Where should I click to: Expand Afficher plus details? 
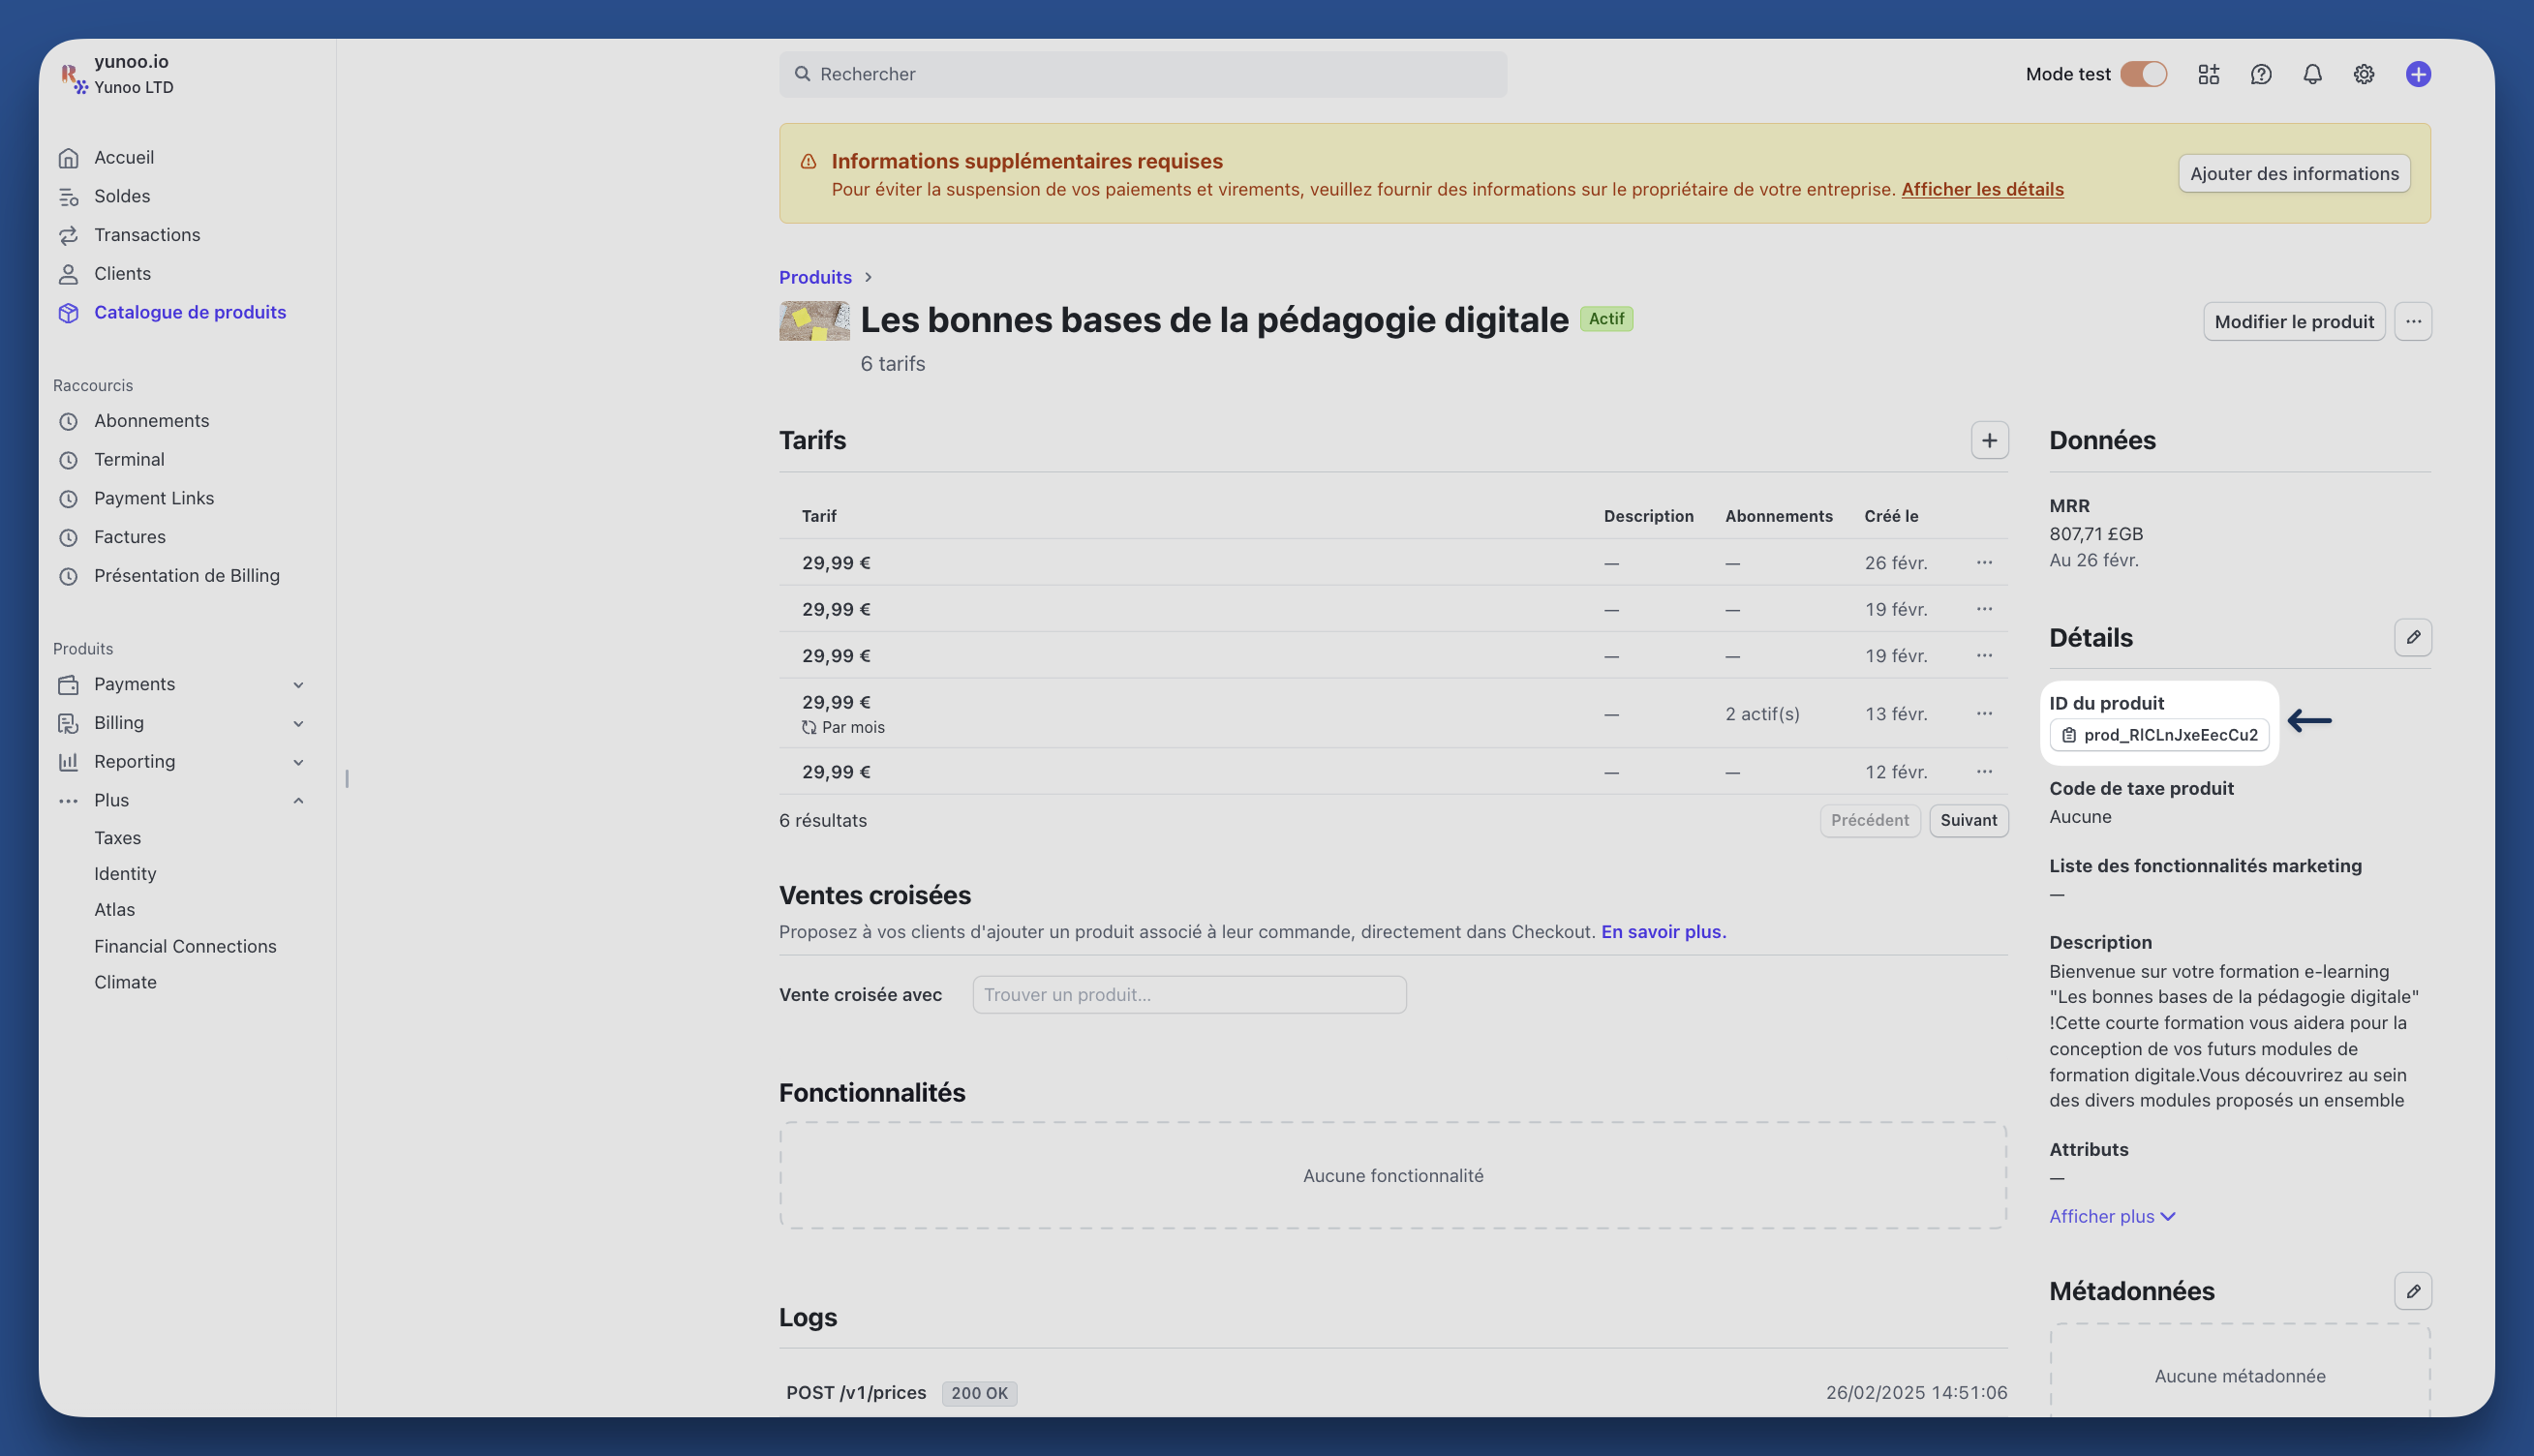[2111, 1216]
